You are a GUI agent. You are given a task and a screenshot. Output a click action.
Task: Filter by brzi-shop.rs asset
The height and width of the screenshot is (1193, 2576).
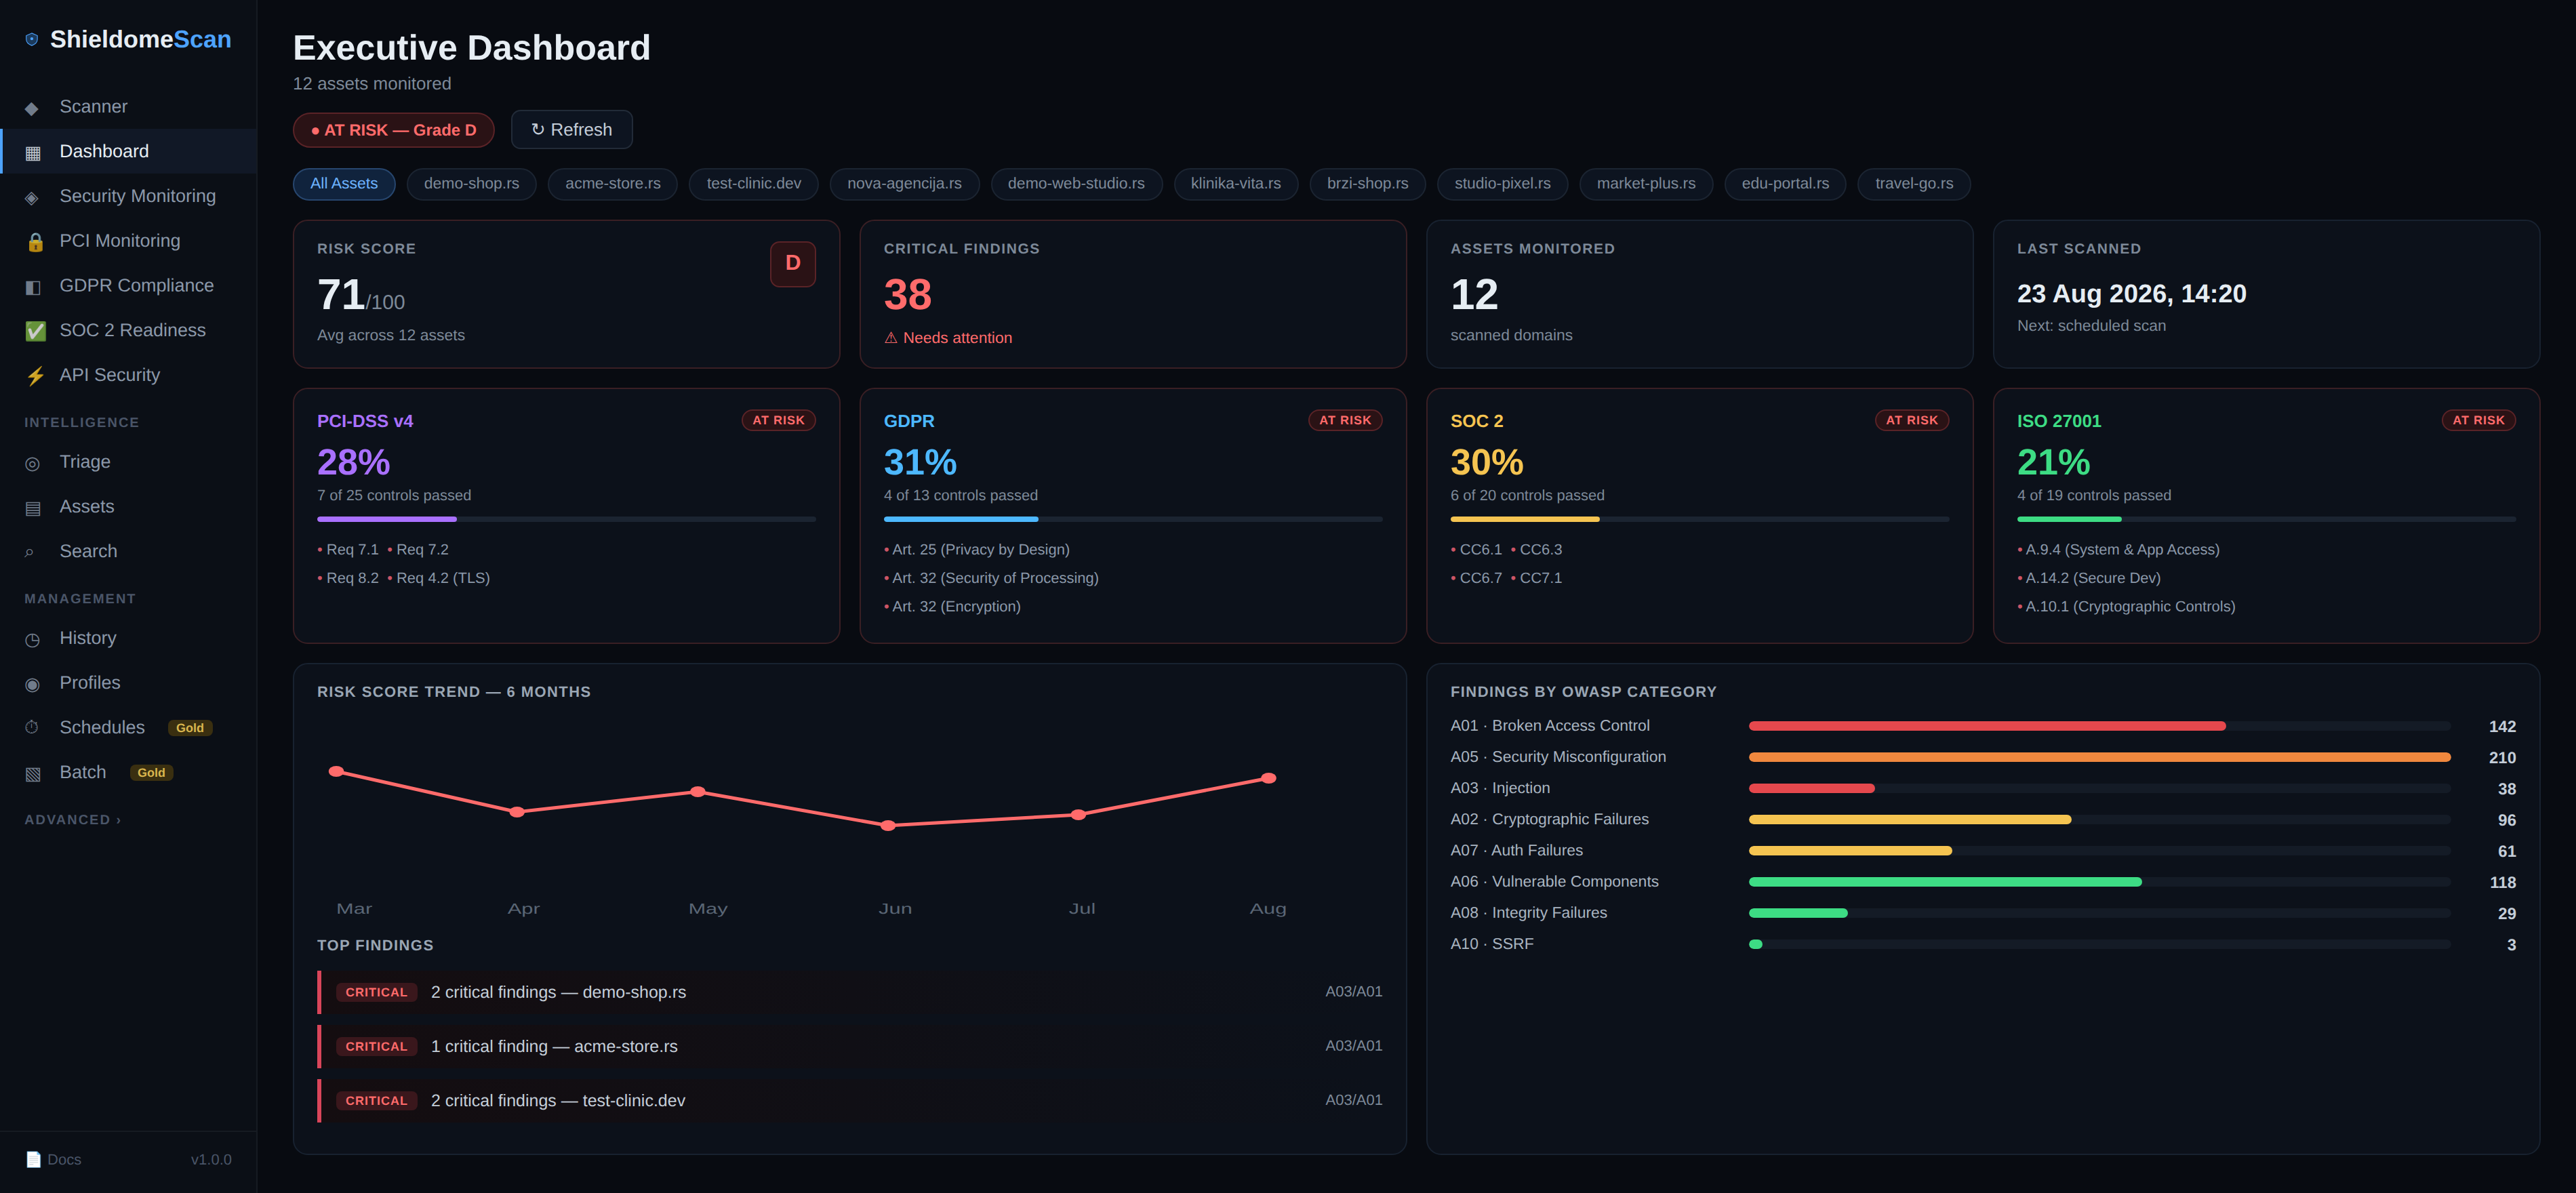pos(1367,184)
